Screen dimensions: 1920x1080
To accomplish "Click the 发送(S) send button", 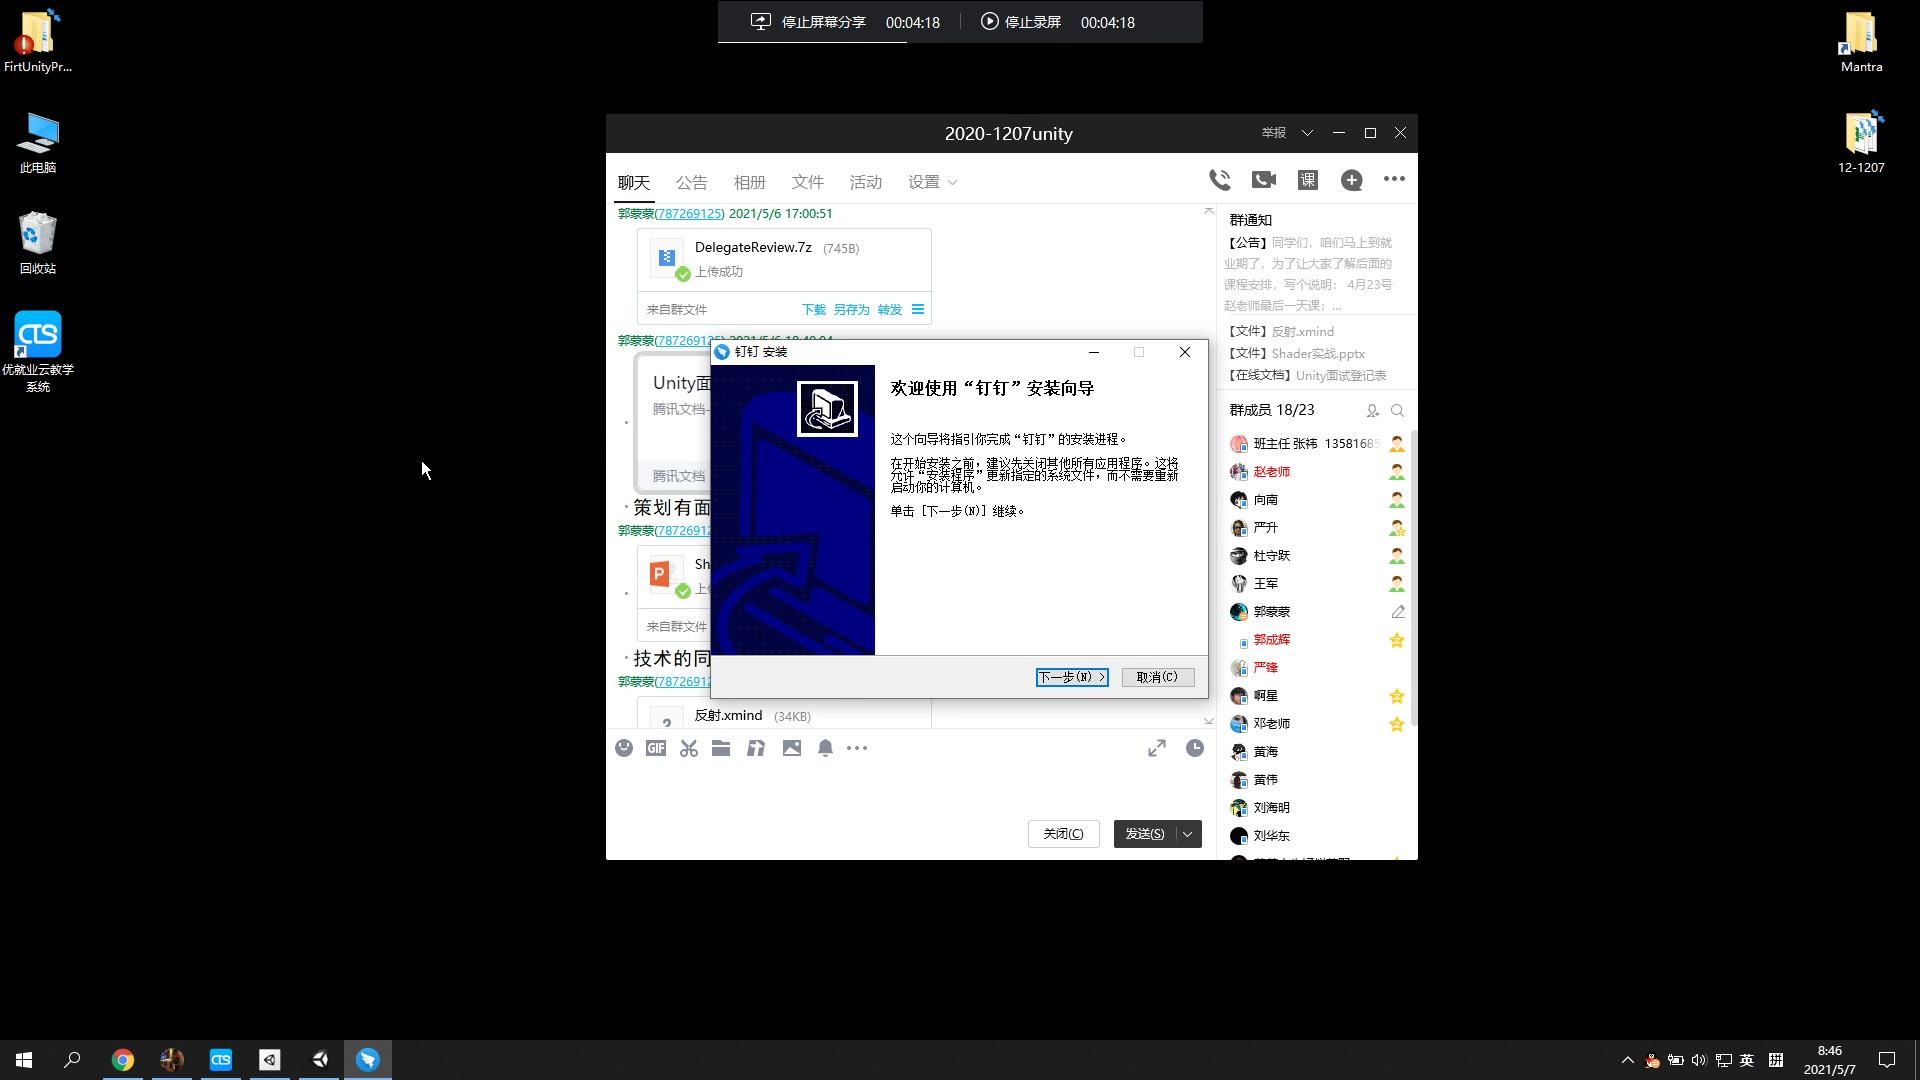I will 1145,834.
